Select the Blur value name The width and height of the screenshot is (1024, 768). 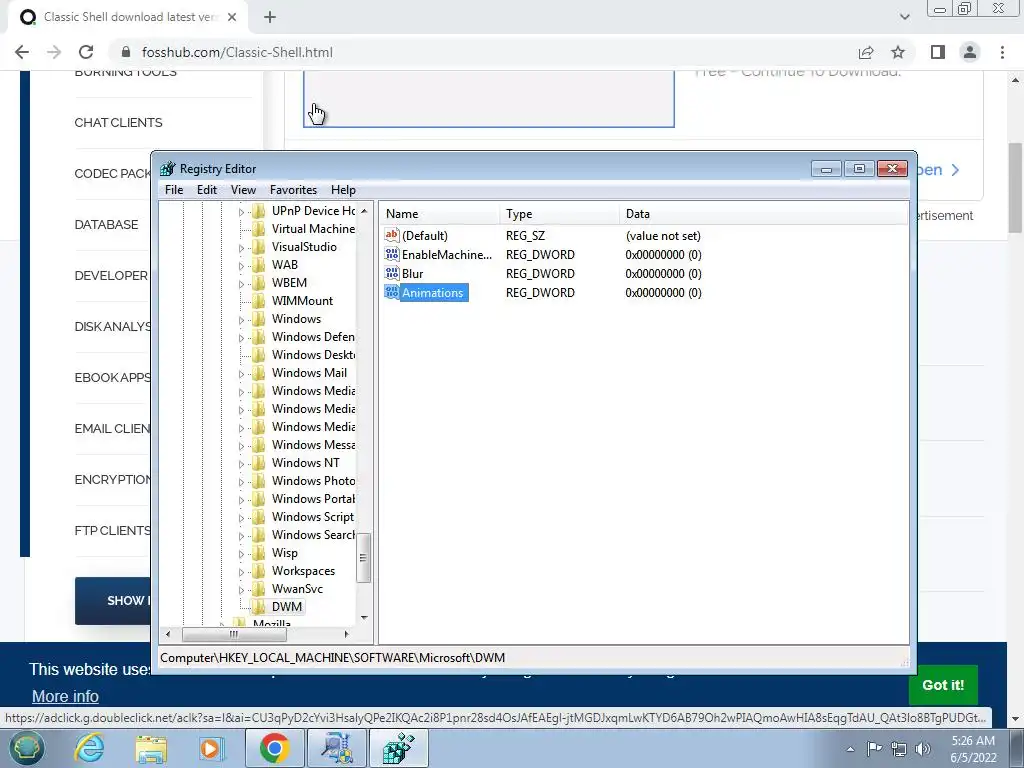coord(412,273)
